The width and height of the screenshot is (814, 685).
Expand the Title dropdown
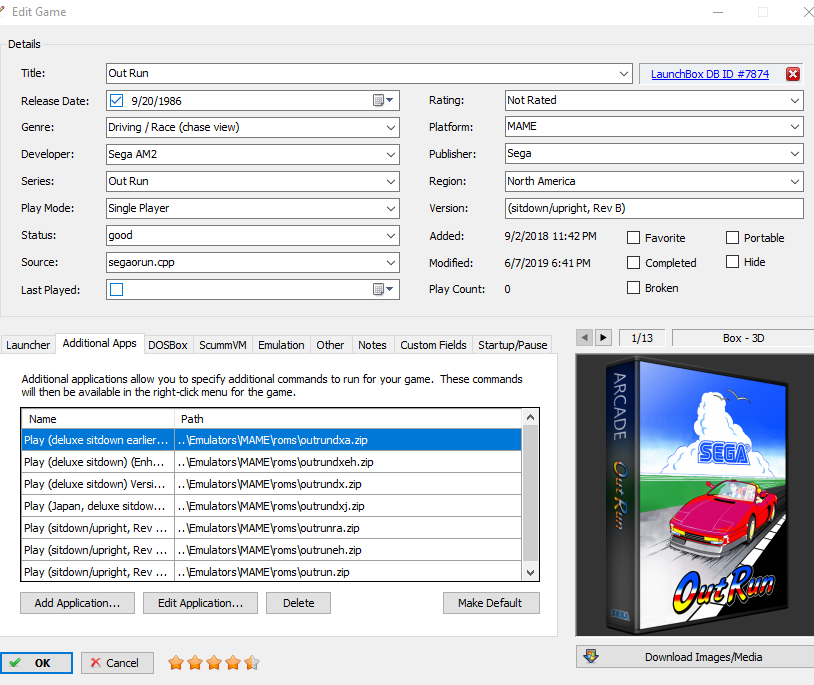[x=624, y=74]
